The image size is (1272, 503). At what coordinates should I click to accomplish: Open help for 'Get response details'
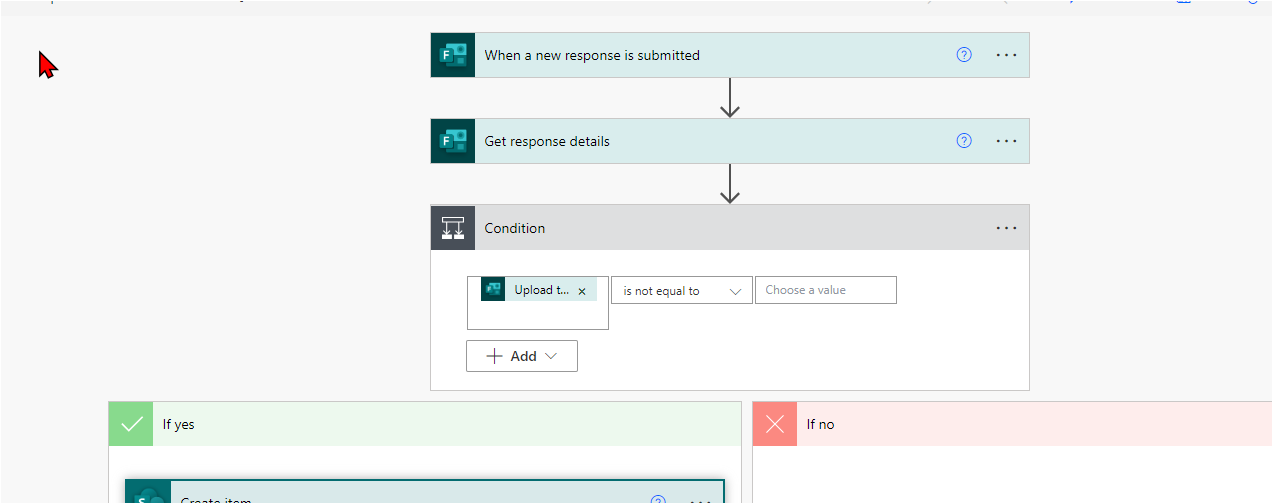(x=964, y=141)
